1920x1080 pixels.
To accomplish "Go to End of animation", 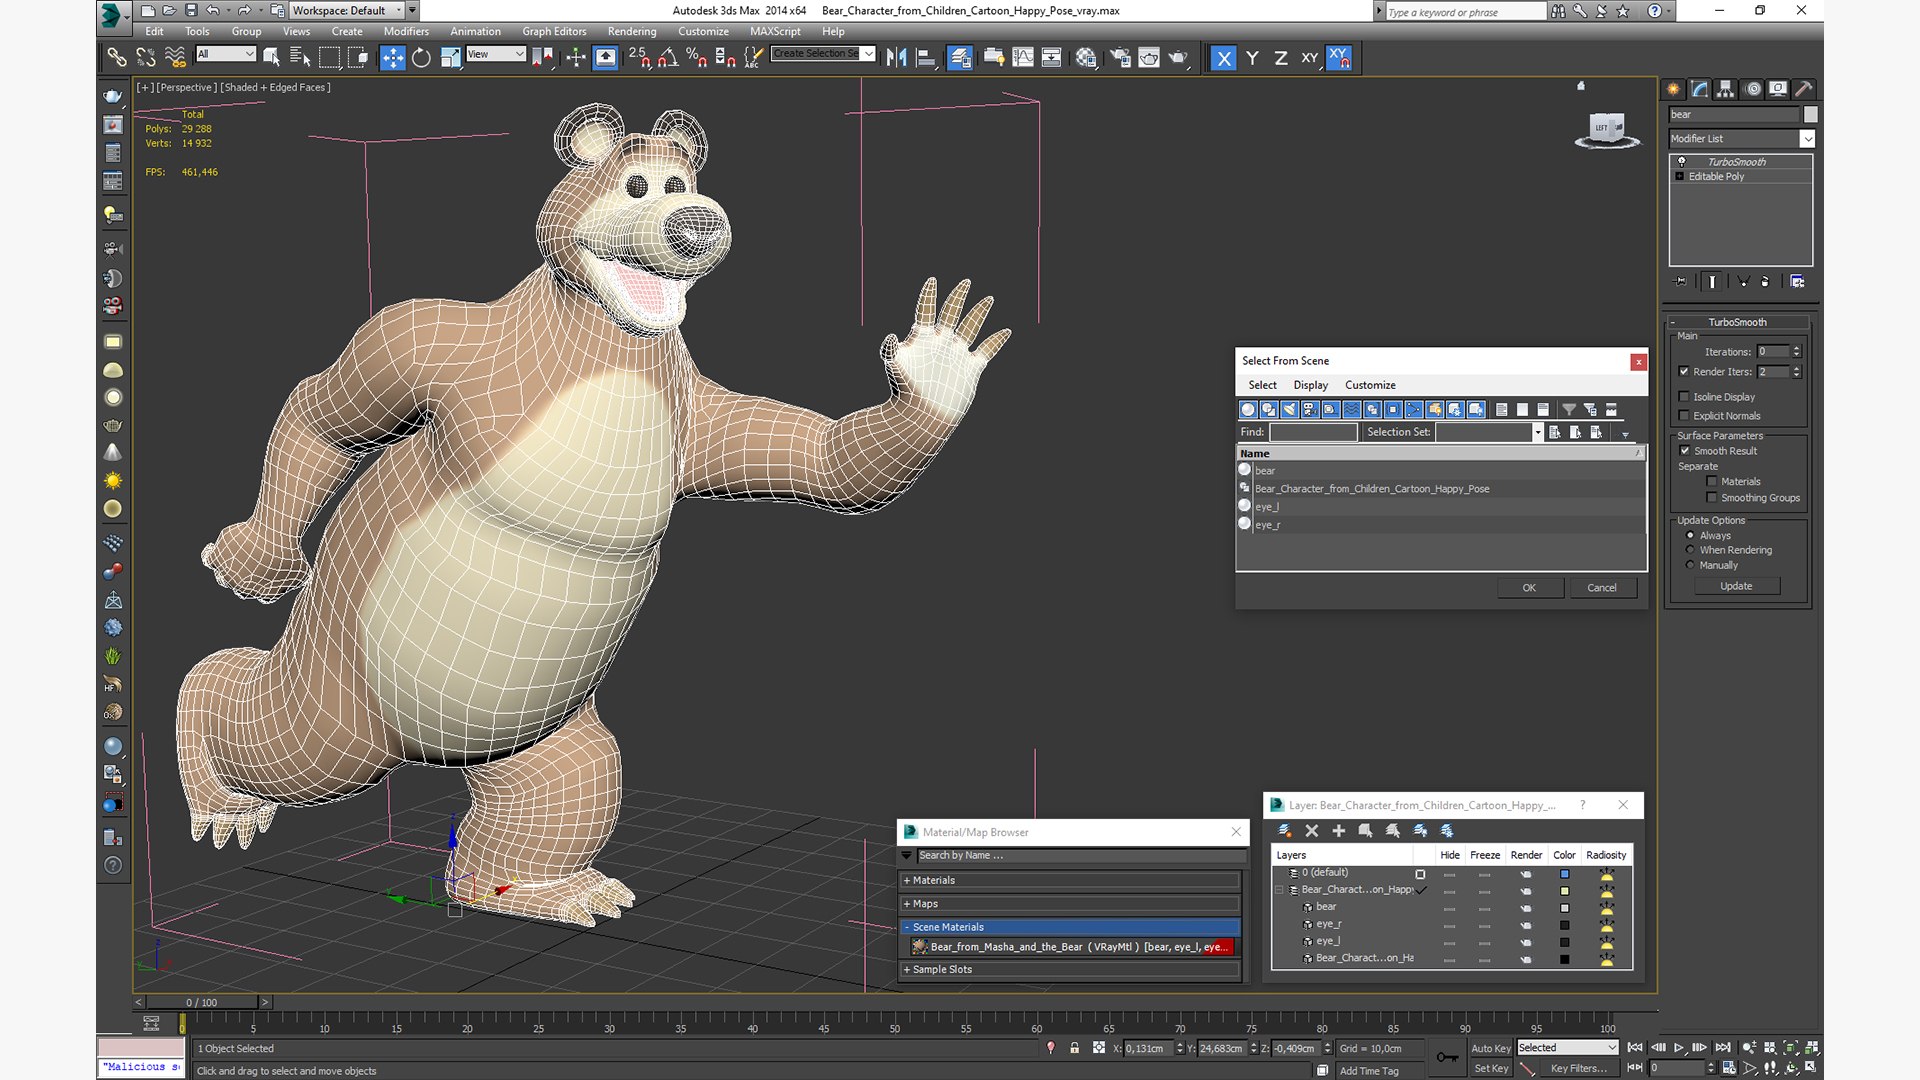I will pos(1722,1047).
